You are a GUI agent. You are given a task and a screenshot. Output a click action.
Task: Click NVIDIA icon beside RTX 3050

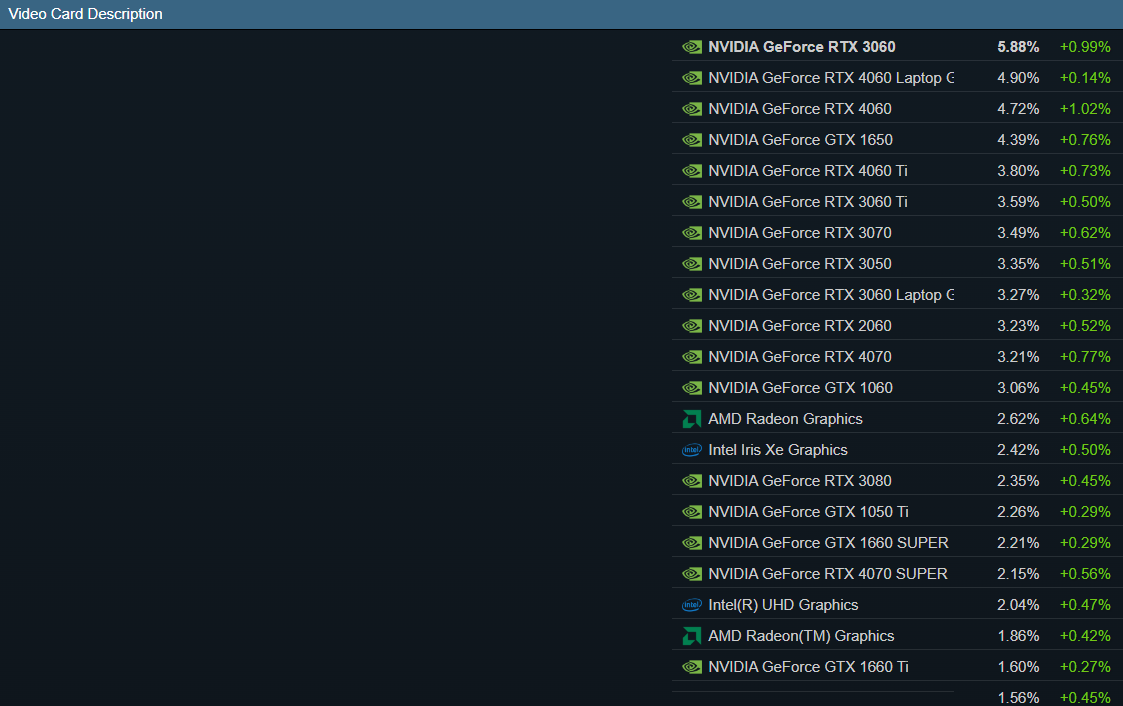692,264
